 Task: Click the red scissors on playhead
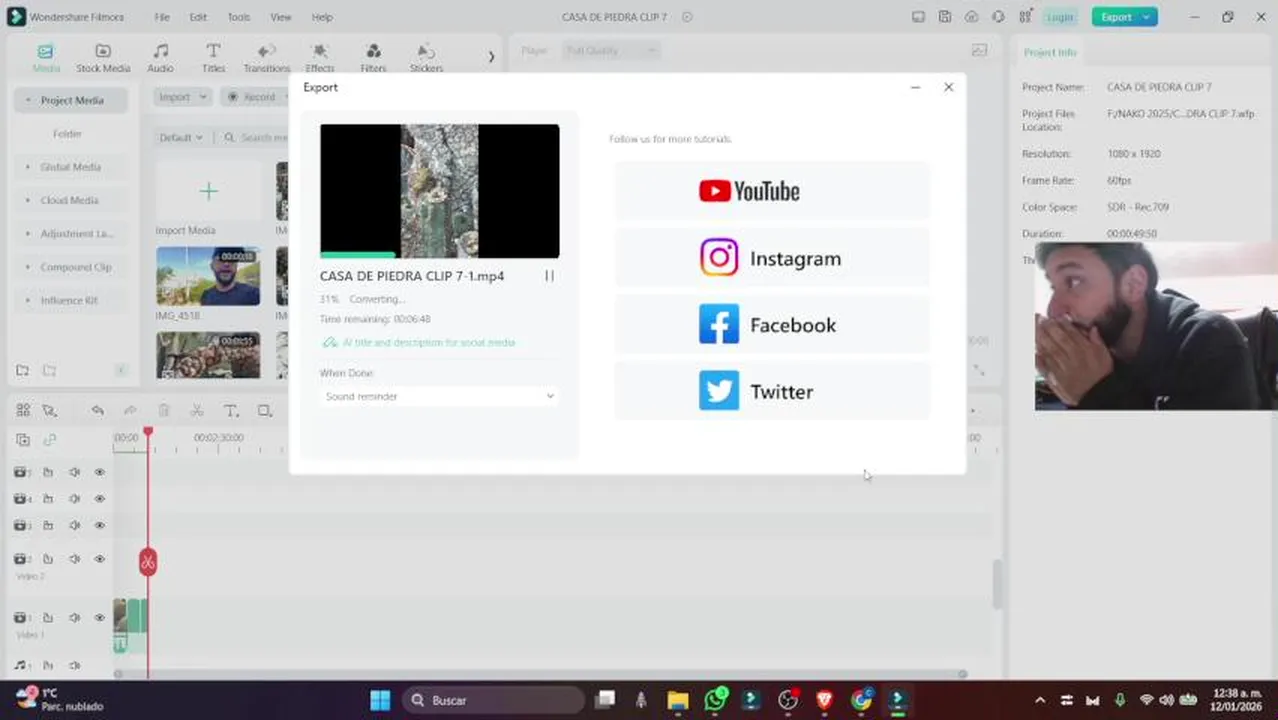148,562
